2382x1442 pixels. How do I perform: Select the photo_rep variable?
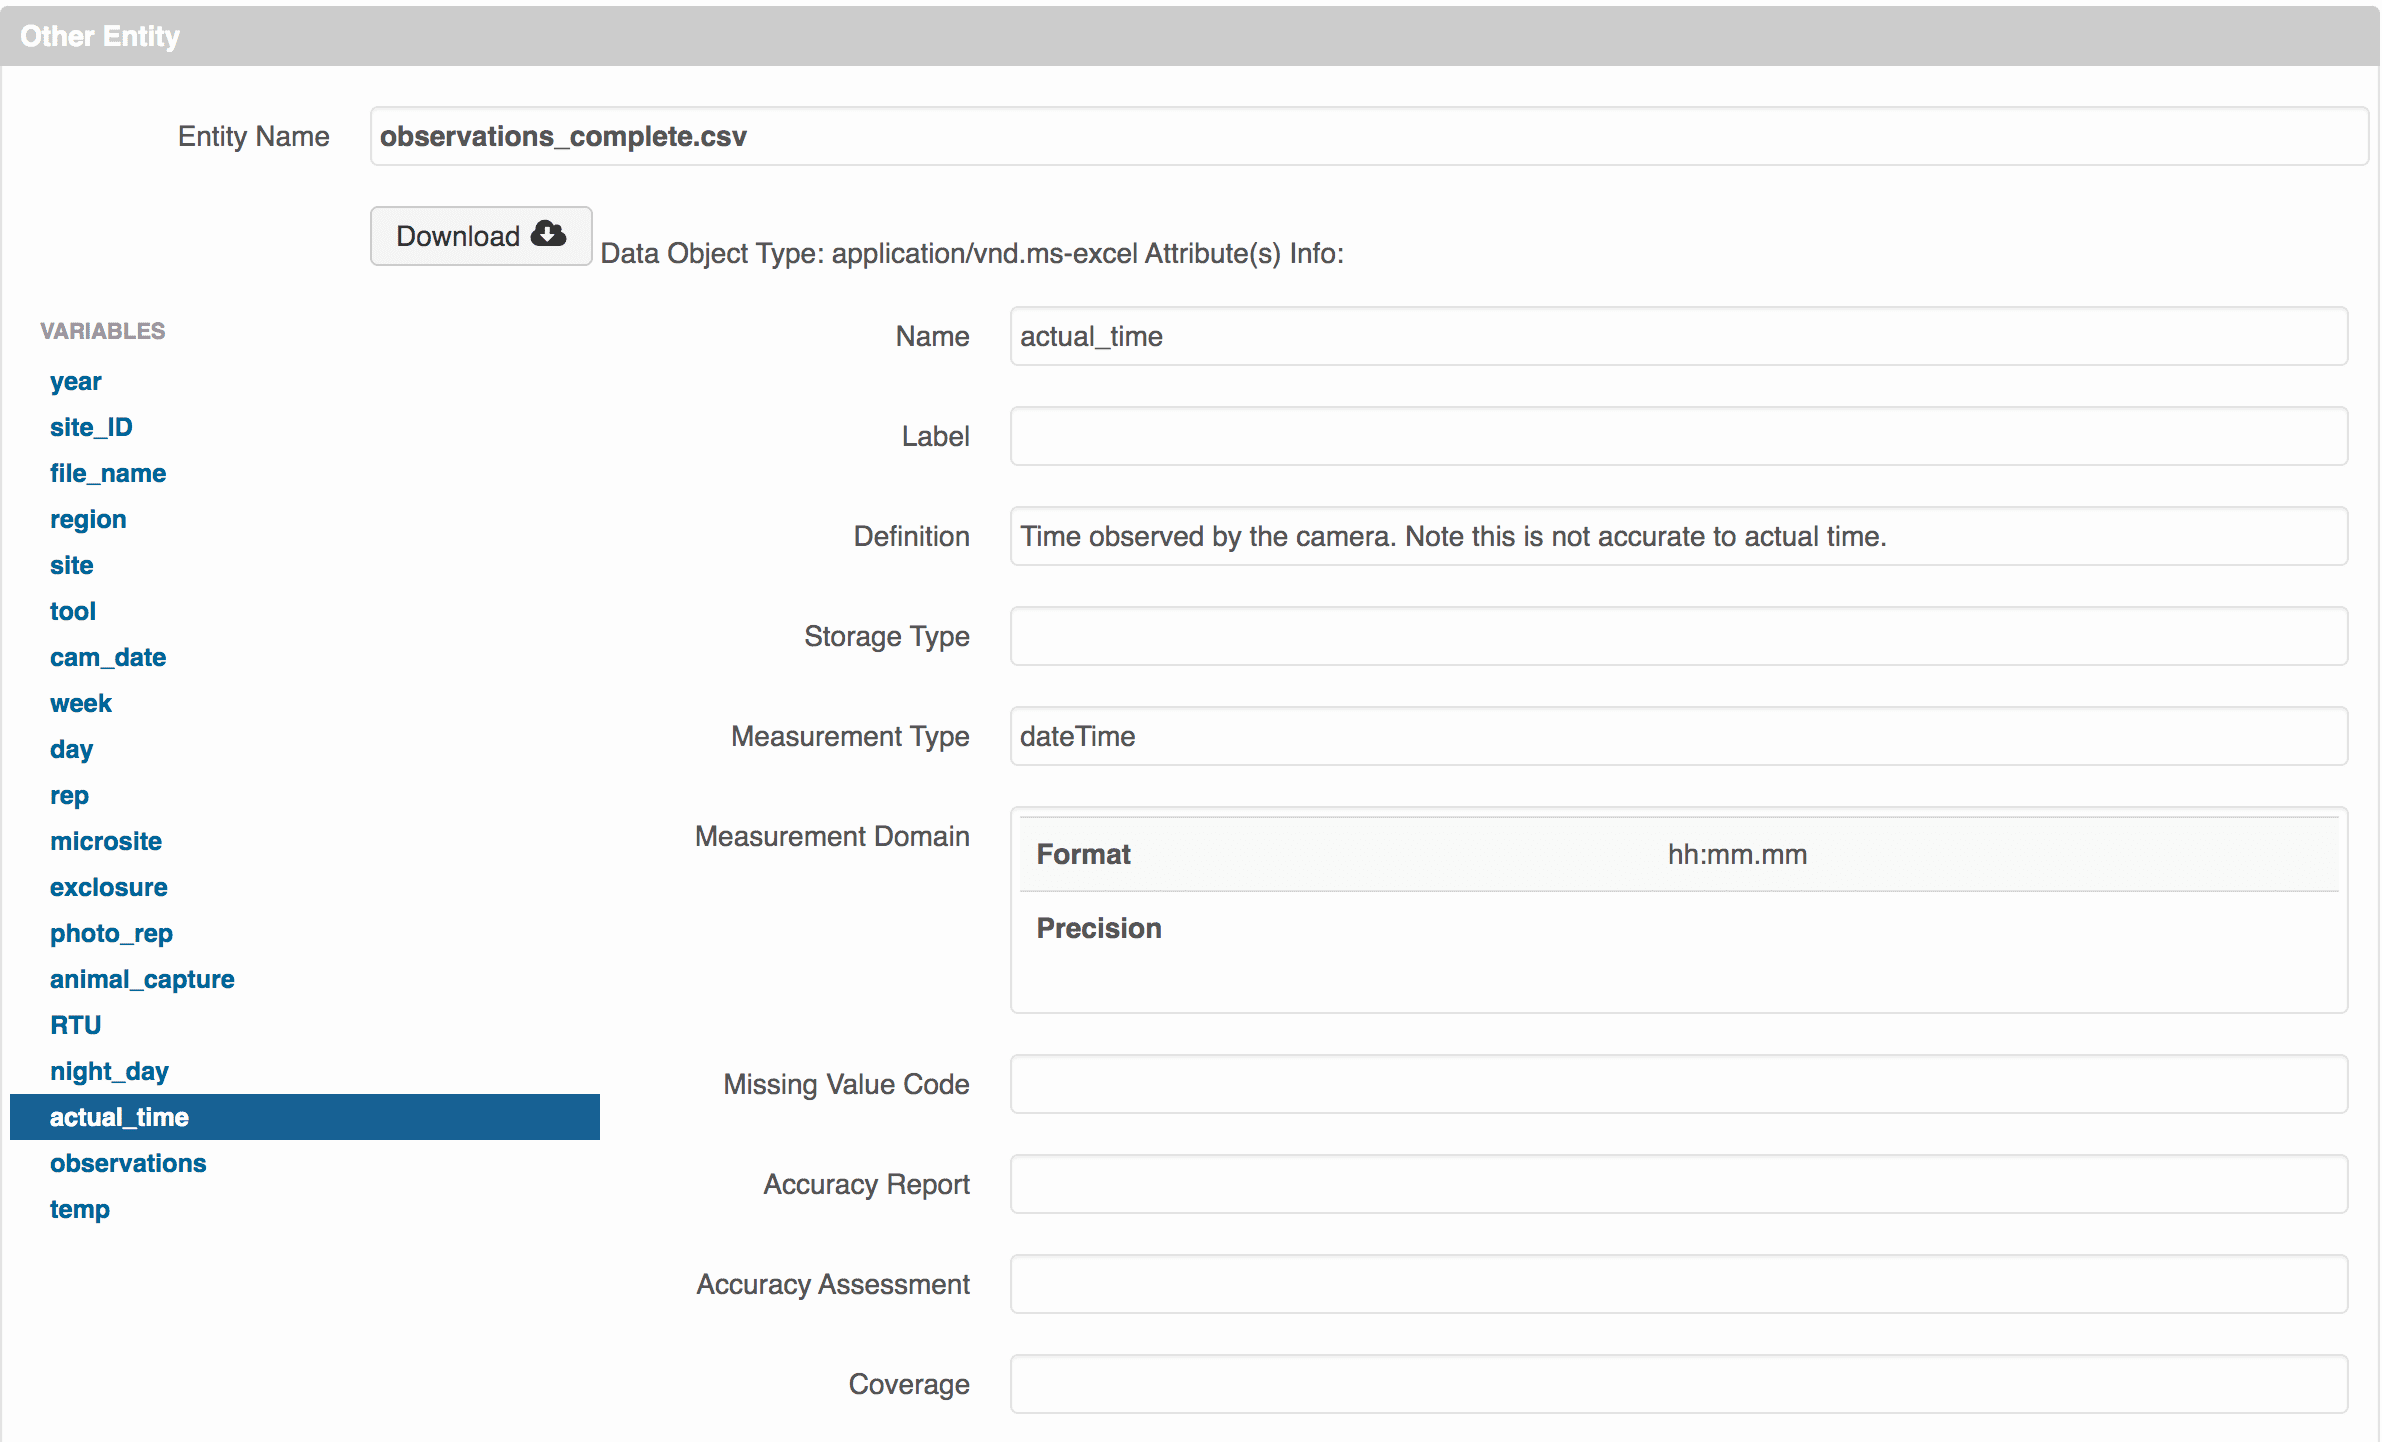pyautogui.click(x=111, y=933)
